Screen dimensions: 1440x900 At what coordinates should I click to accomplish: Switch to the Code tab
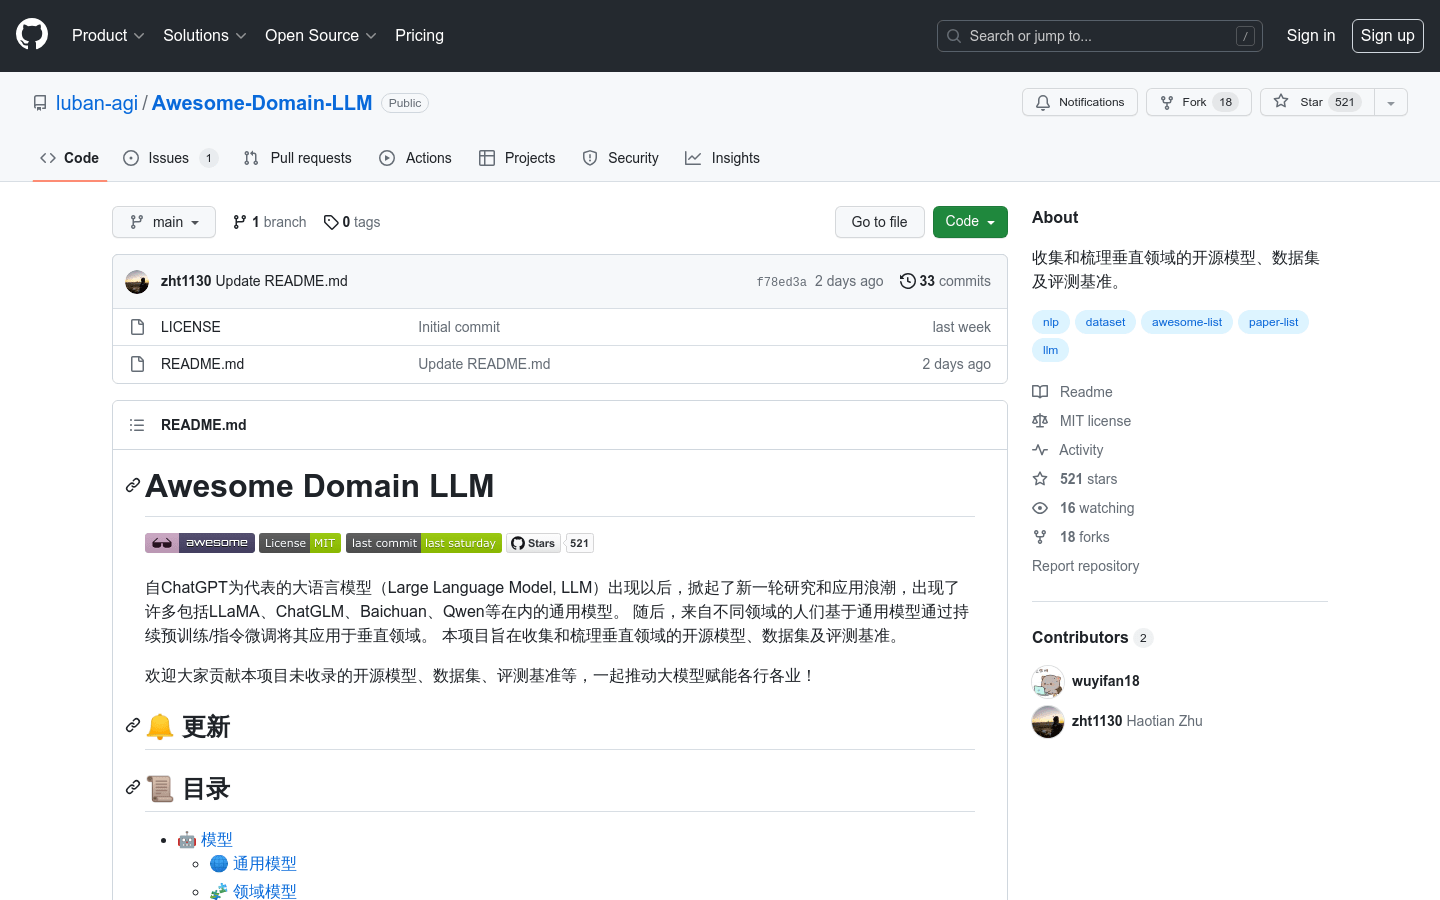point(70,158)
